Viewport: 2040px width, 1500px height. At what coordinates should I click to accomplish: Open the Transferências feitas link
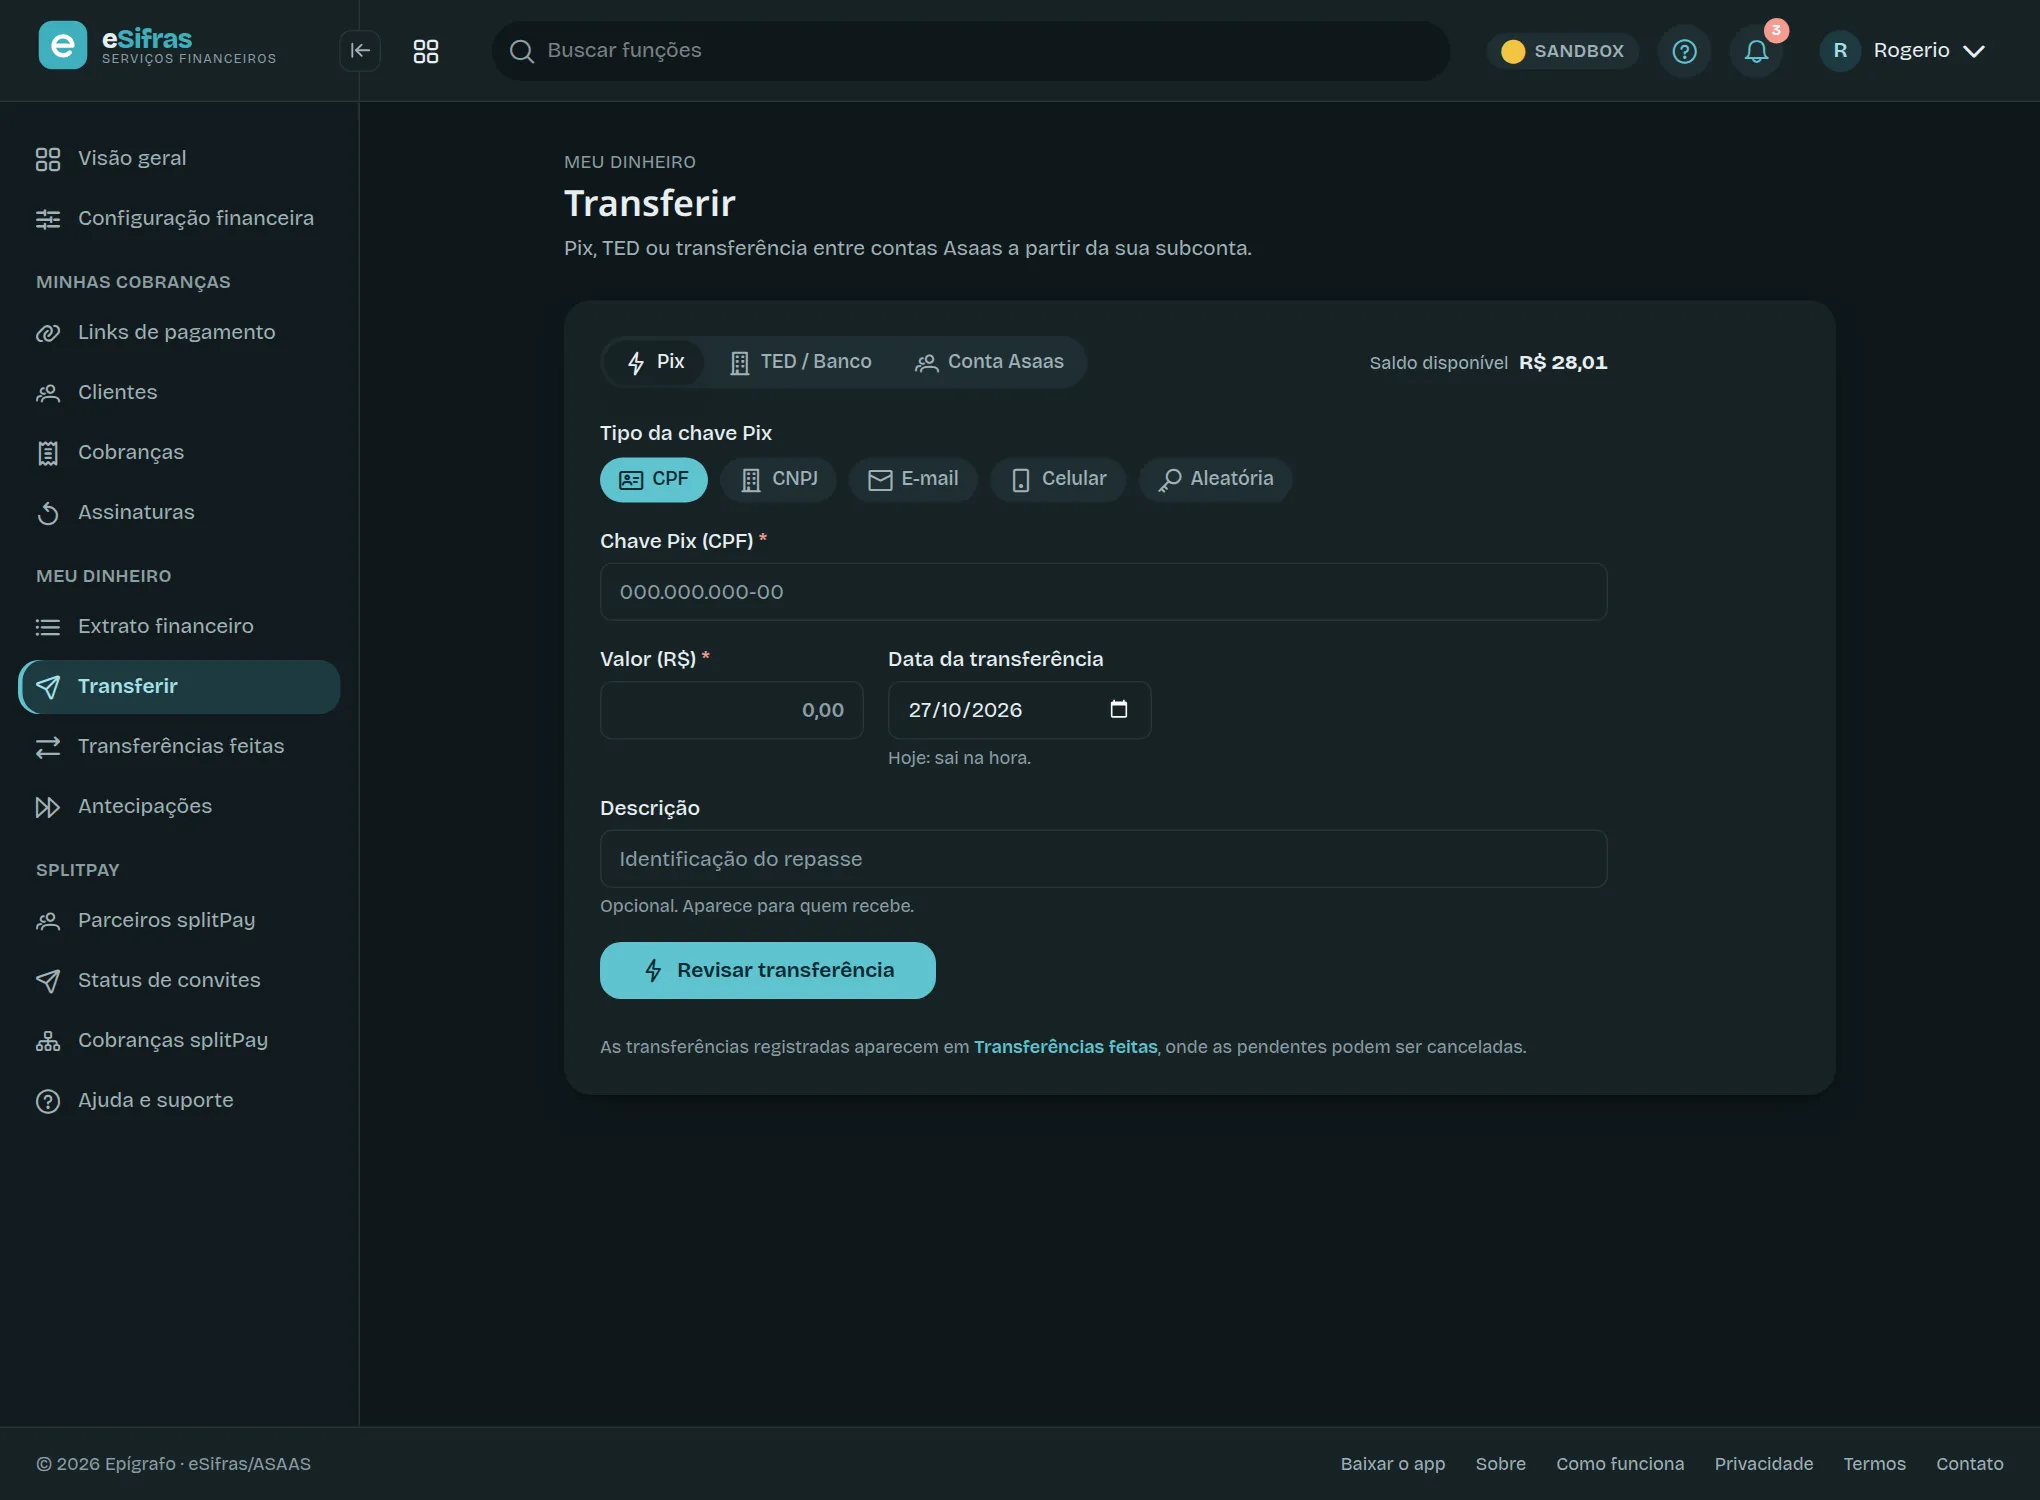pyautogui.click(x=1065, y=1047)
